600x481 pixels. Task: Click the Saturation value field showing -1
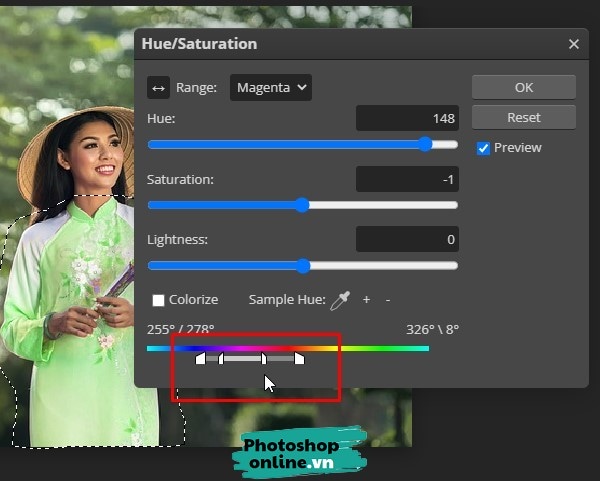point(407,179)
